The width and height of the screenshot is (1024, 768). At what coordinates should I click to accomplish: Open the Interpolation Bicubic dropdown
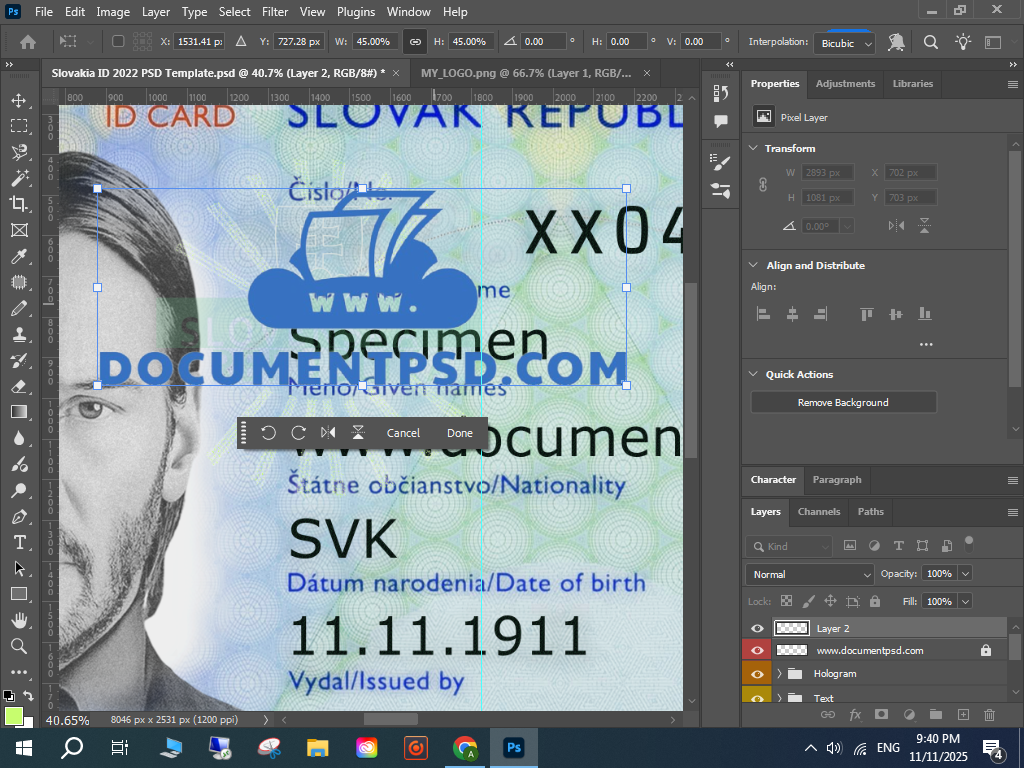click(847, 43)
